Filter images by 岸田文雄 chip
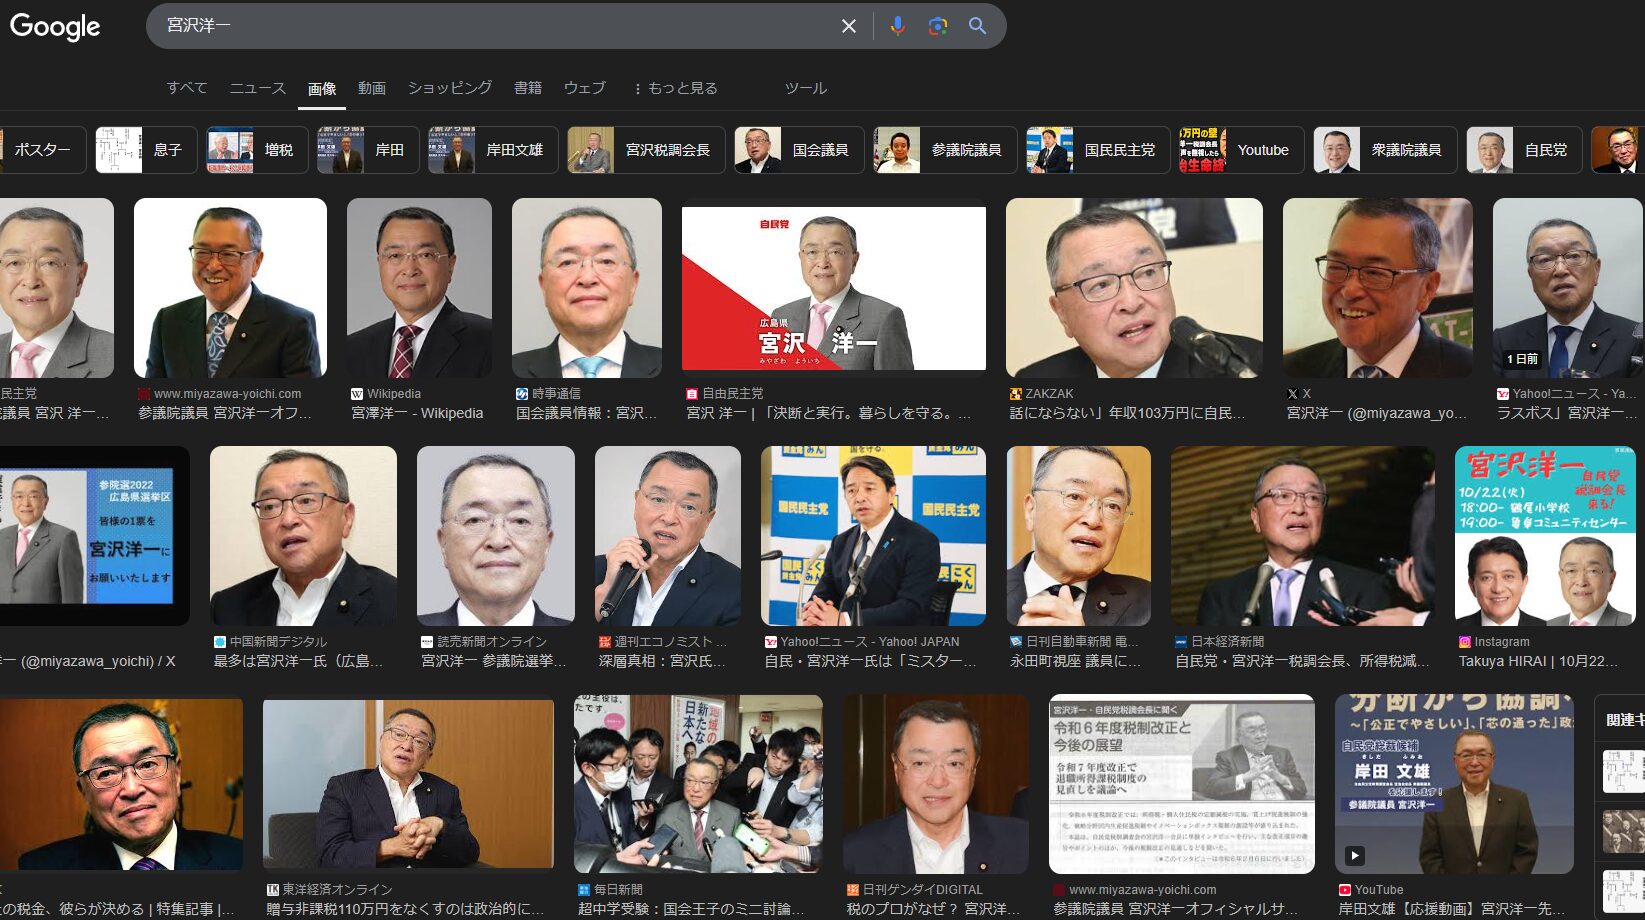This screenshot has height=920, width=1645. (493, 150)
